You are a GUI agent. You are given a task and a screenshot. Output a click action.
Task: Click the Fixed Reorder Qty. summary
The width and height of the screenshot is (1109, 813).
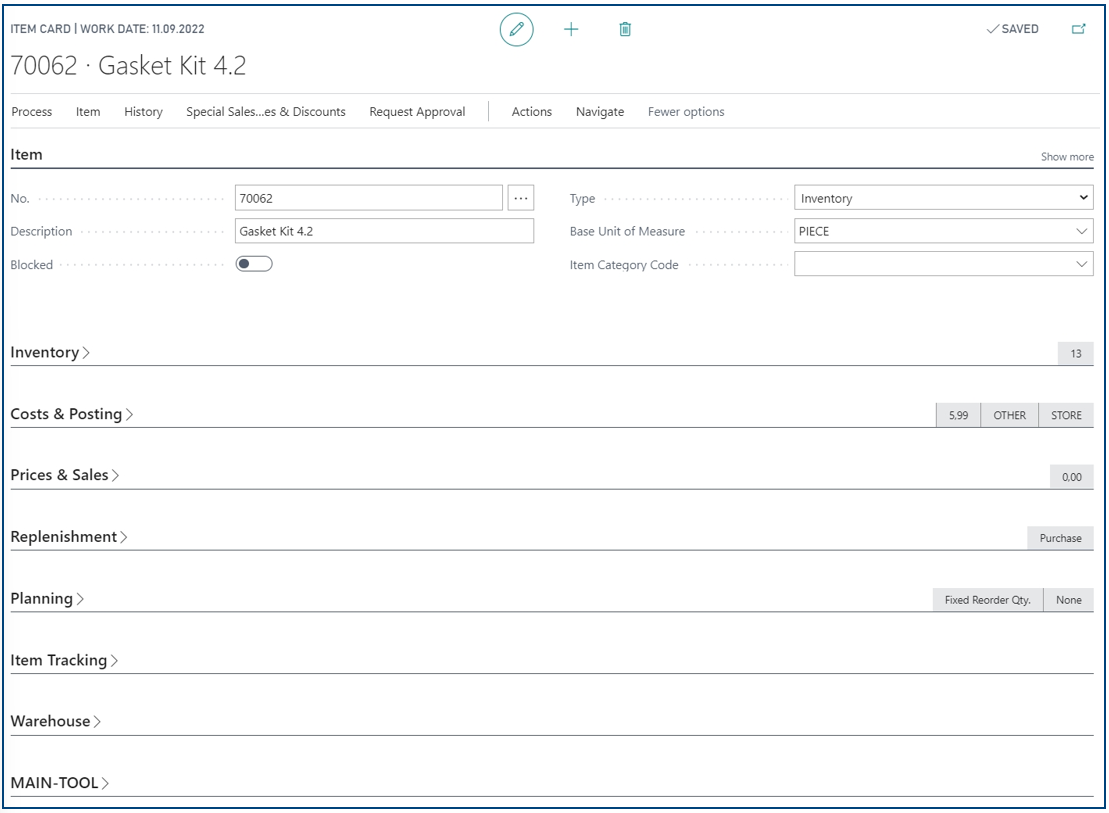(988, 599)
